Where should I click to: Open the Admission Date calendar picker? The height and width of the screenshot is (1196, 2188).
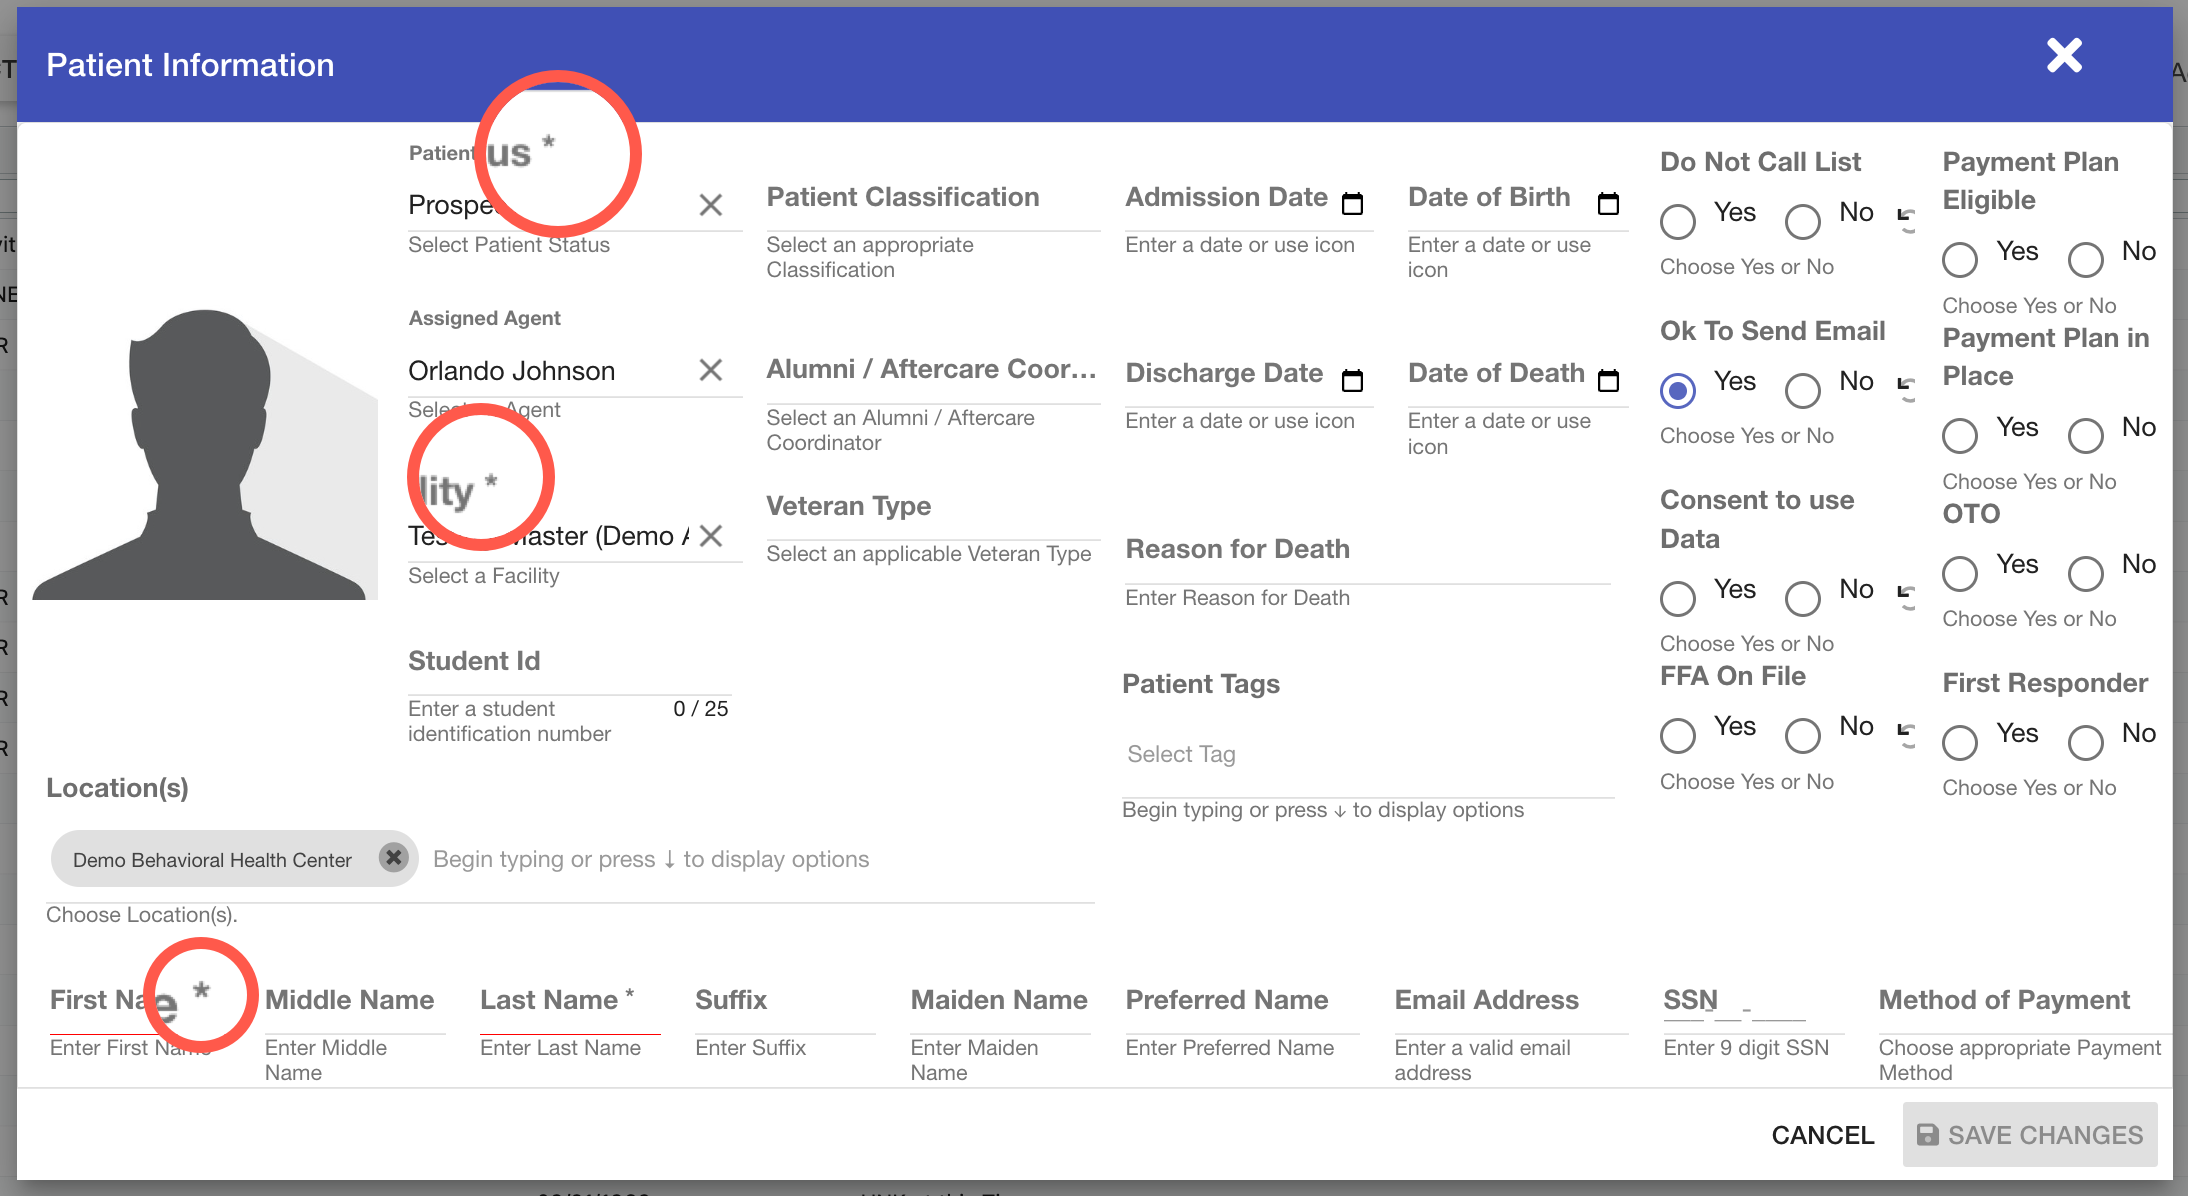[x=1353, y=203]
